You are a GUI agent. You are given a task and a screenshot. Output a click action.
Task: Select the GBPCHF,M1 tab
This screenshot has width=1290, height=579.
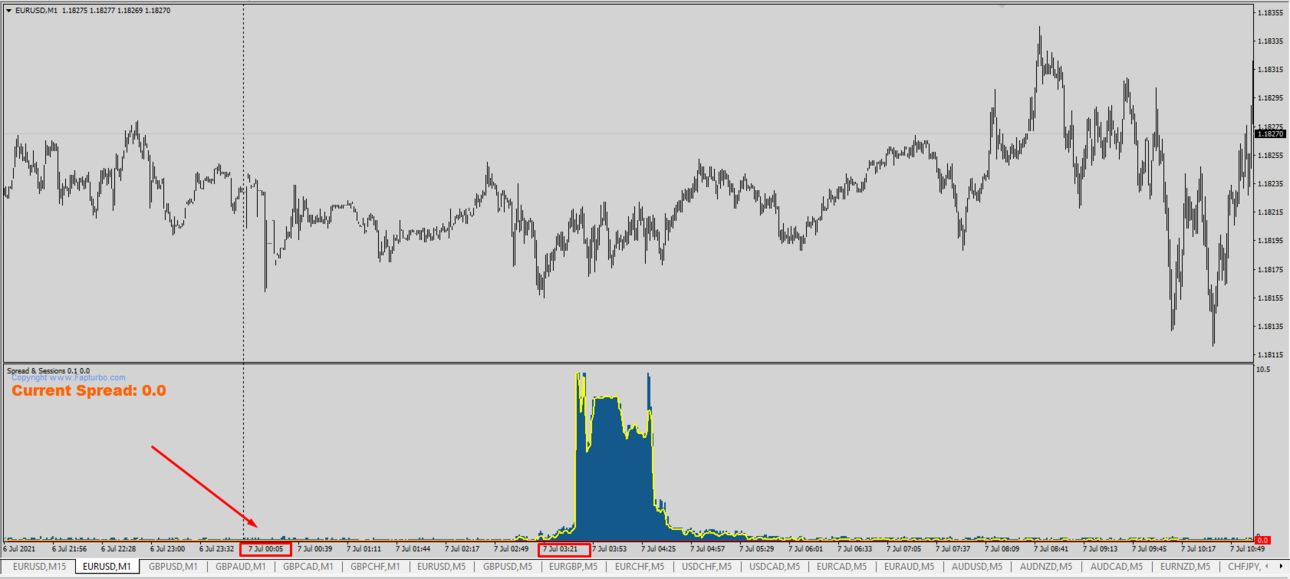coord(375,567)
